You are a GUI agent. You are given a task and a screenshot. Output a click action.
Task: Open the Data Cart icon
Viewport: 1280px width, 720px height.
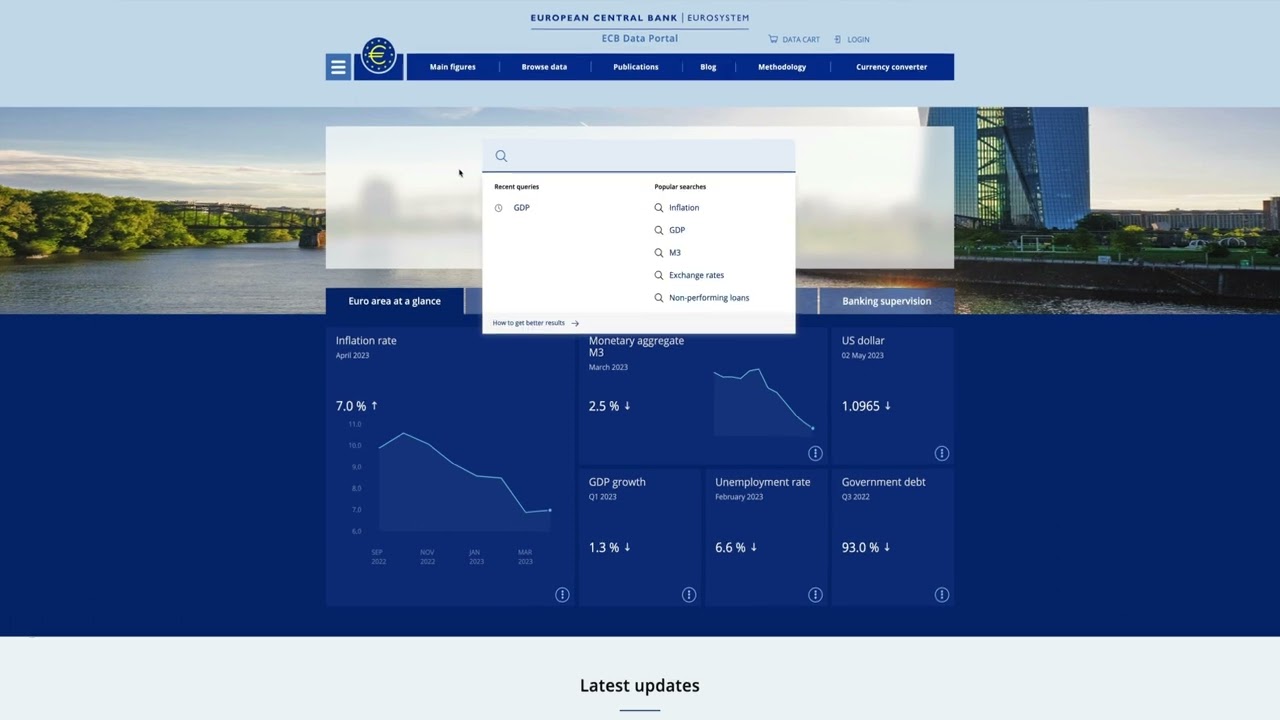(773, 39)
